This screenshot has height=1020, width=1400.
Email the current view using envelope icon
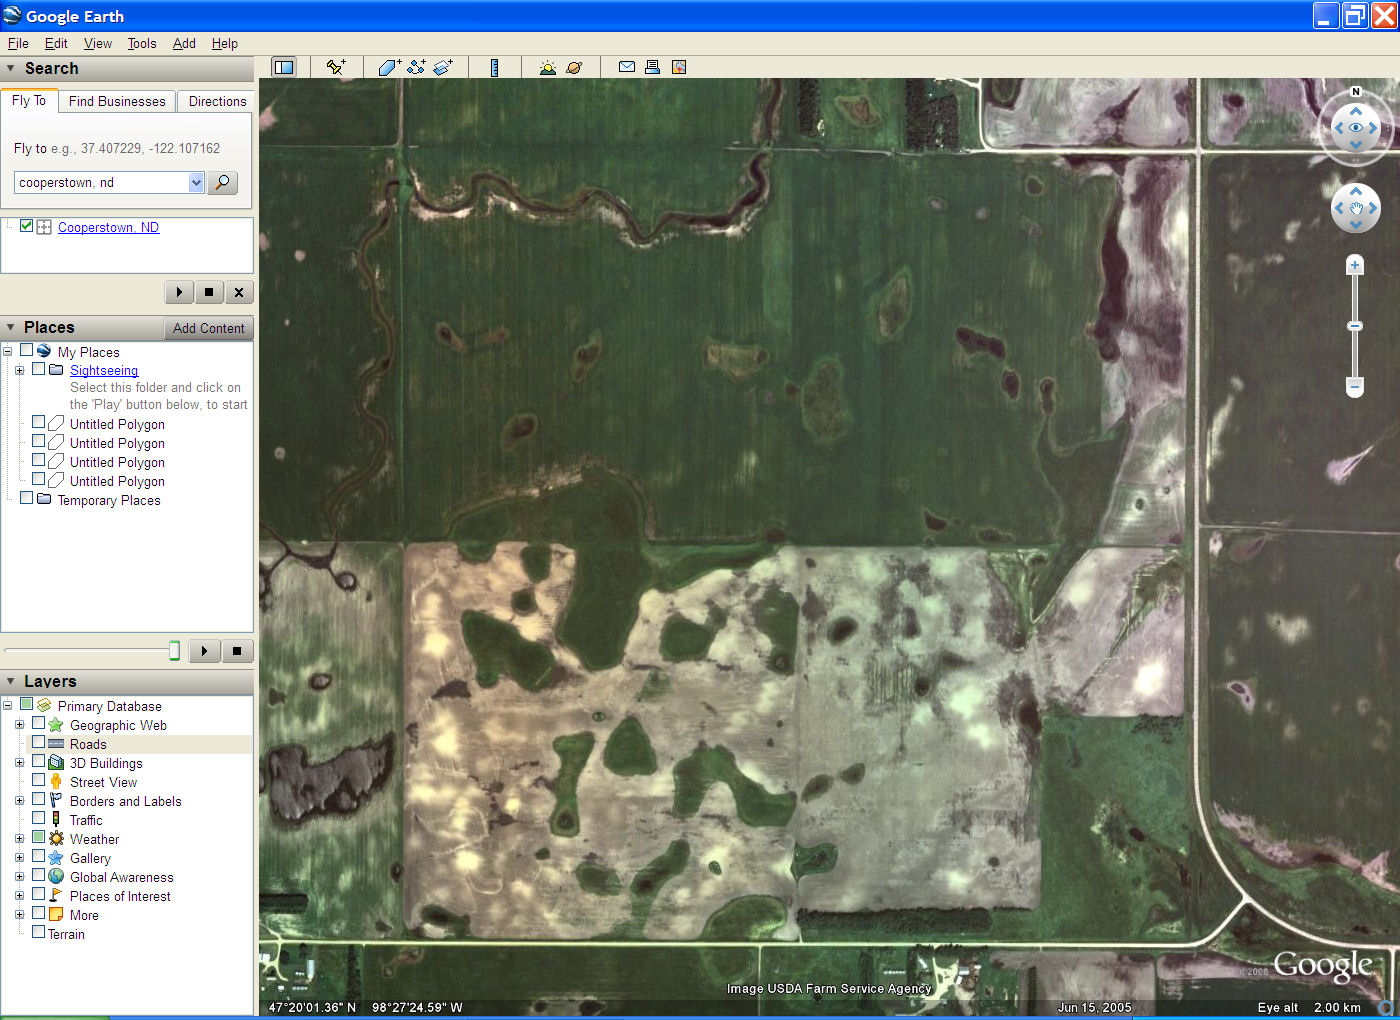point(627,67)
